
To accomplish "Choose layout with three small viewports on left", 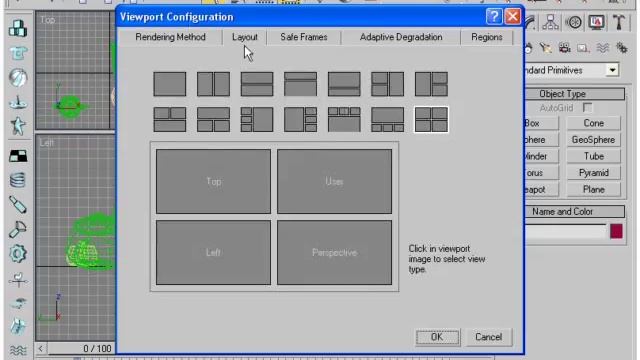I will 257,120.
